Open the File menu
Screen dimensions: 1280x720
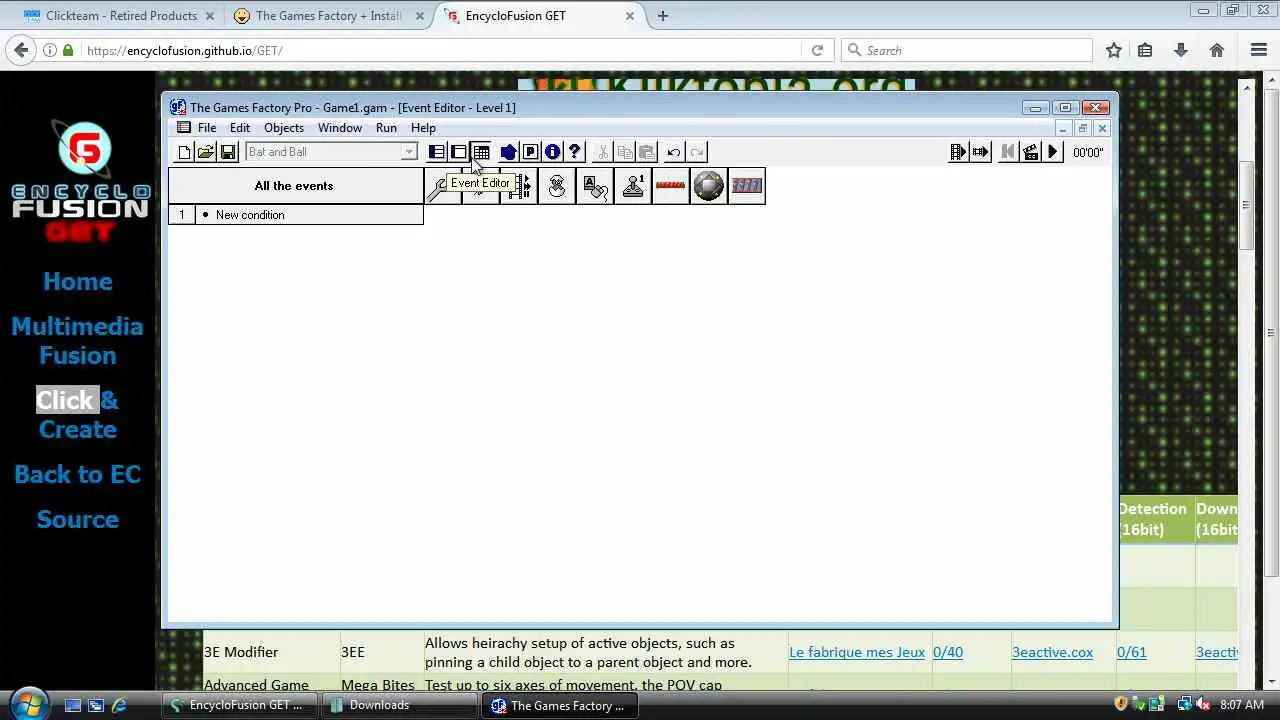pos(207,128)
